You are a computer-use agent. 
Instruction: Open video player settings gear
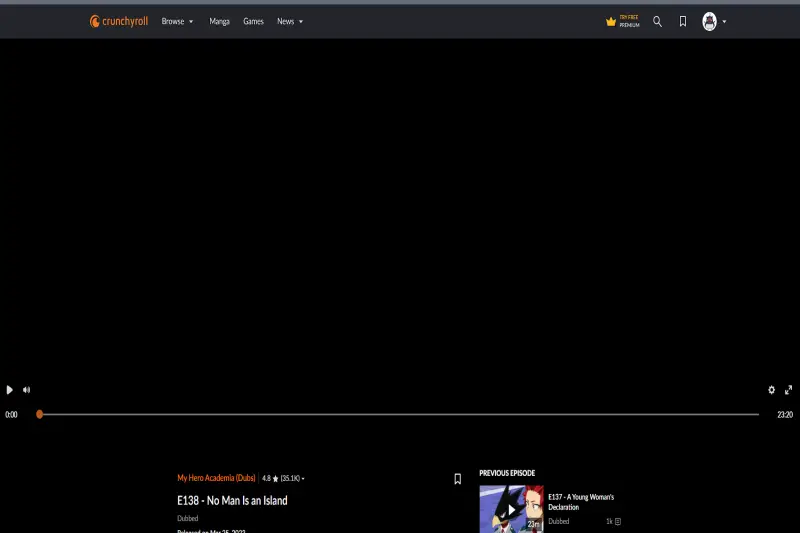[x=771, y=390]
